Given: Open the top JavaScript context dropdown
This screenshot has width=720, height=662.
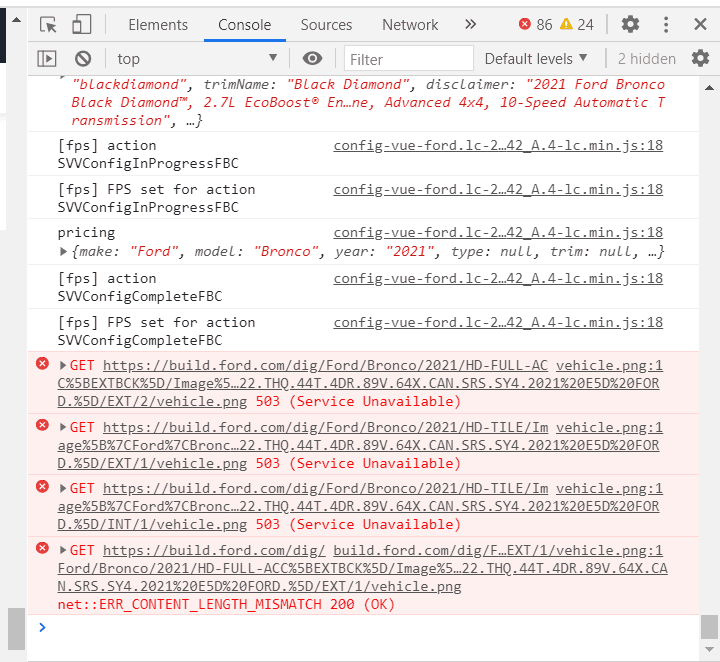Looking at the screenshot, I should [197, 59].
